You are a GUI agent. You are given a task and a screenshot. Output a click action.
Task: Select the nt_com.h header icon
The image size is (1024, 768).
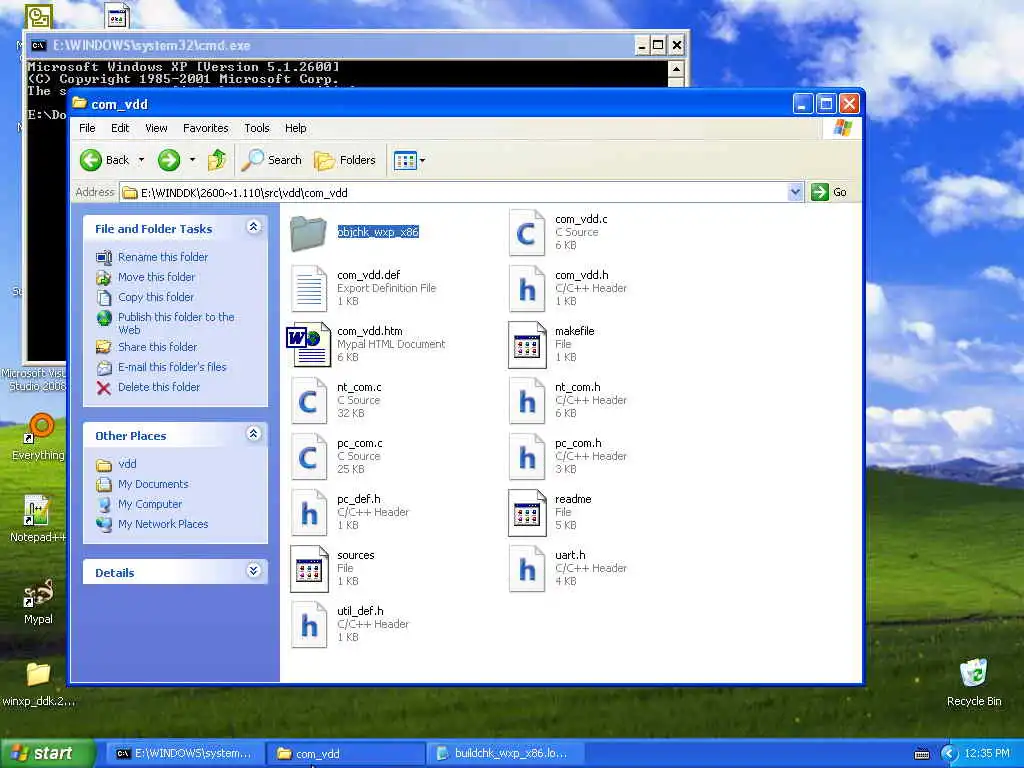coord(526,401)
